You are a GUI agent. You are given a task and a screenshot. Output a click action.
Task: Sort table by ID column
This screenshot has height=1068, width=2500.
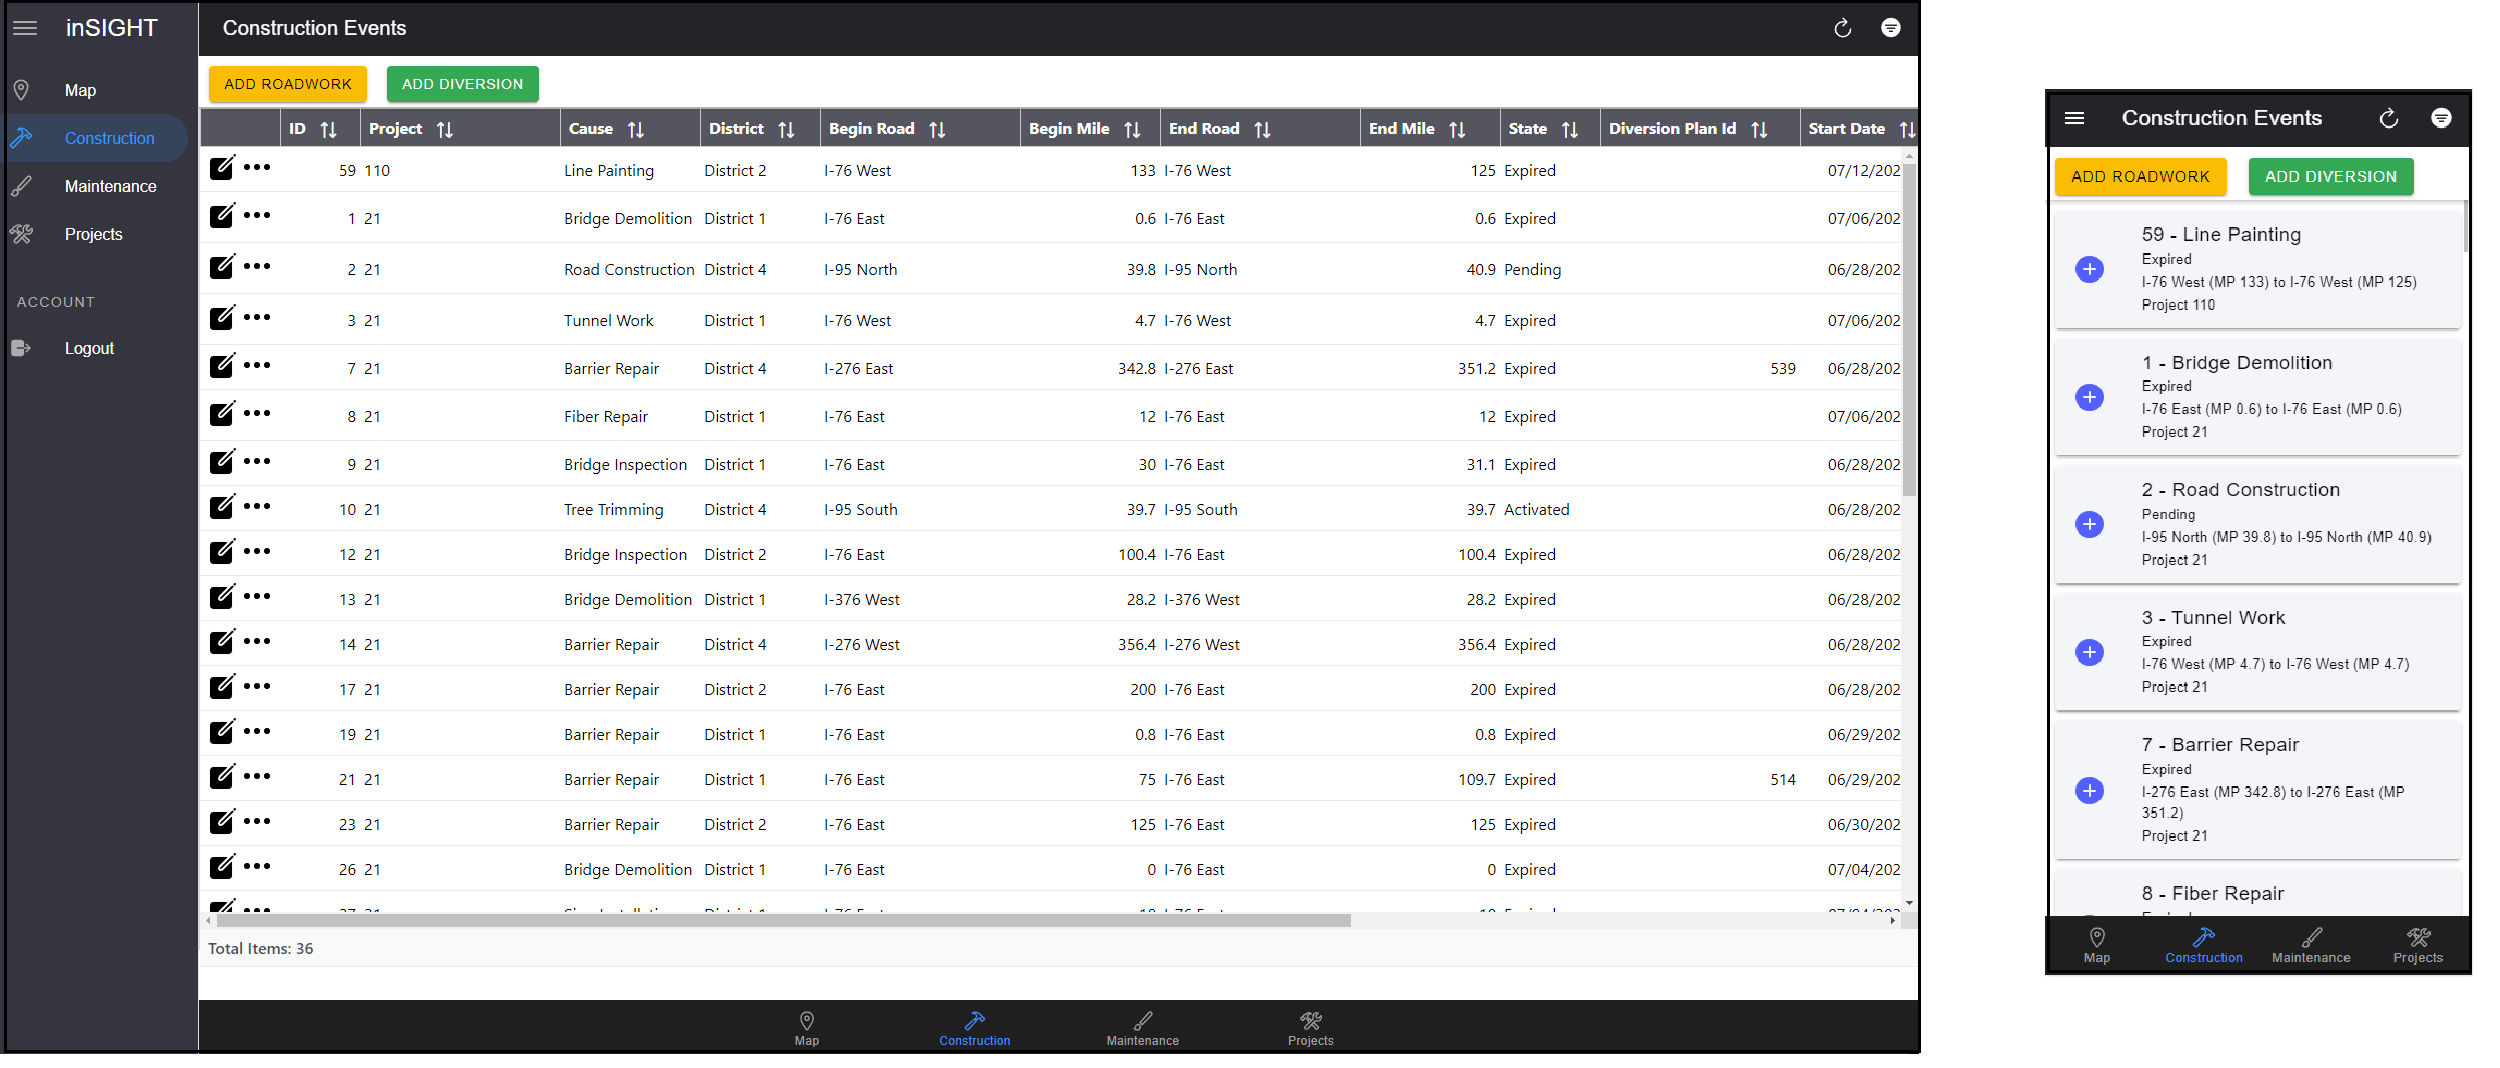[x=328, y=129]
